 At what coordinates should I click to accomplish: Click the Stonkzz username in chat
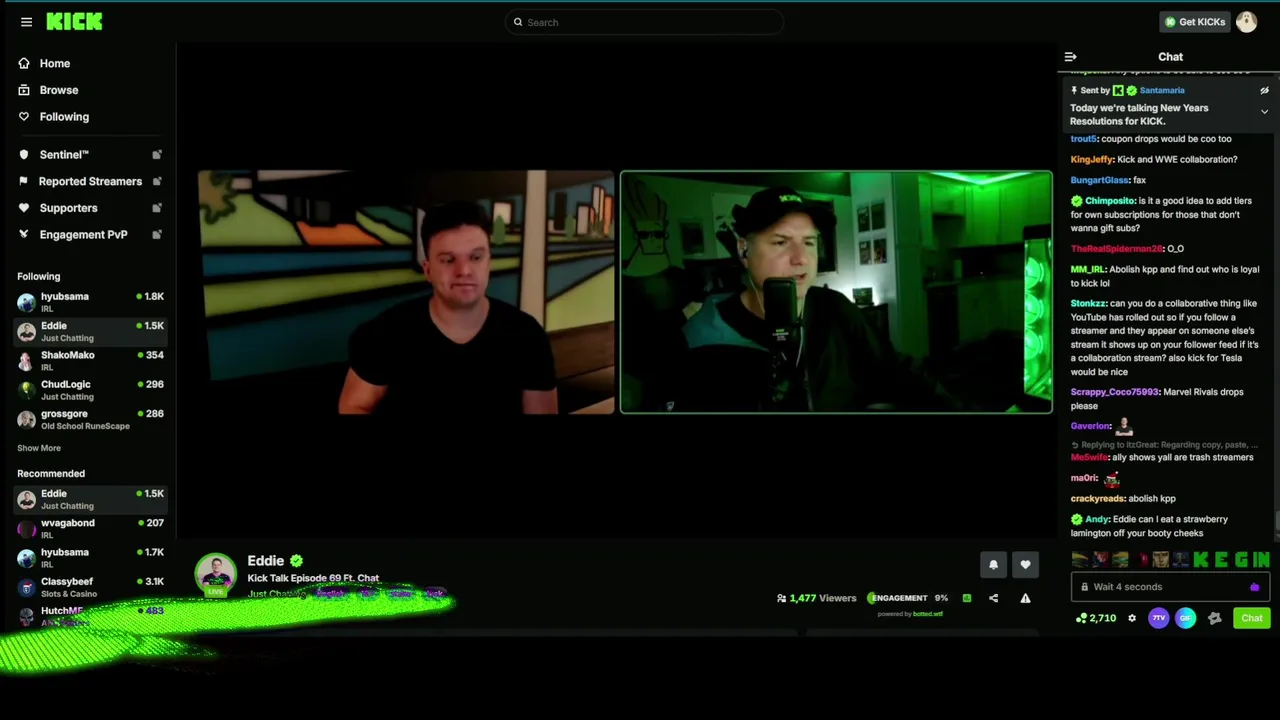pos(1089,304)
